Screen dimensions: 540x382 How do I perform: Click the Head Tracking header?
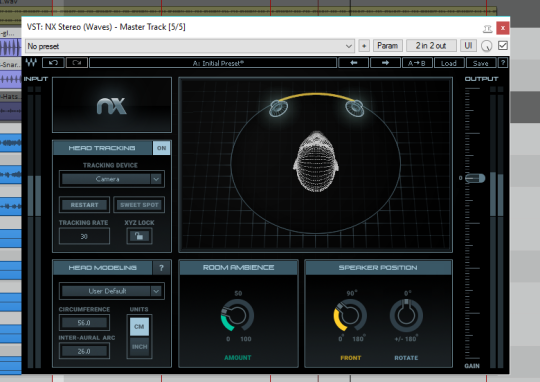coord(102,148)
